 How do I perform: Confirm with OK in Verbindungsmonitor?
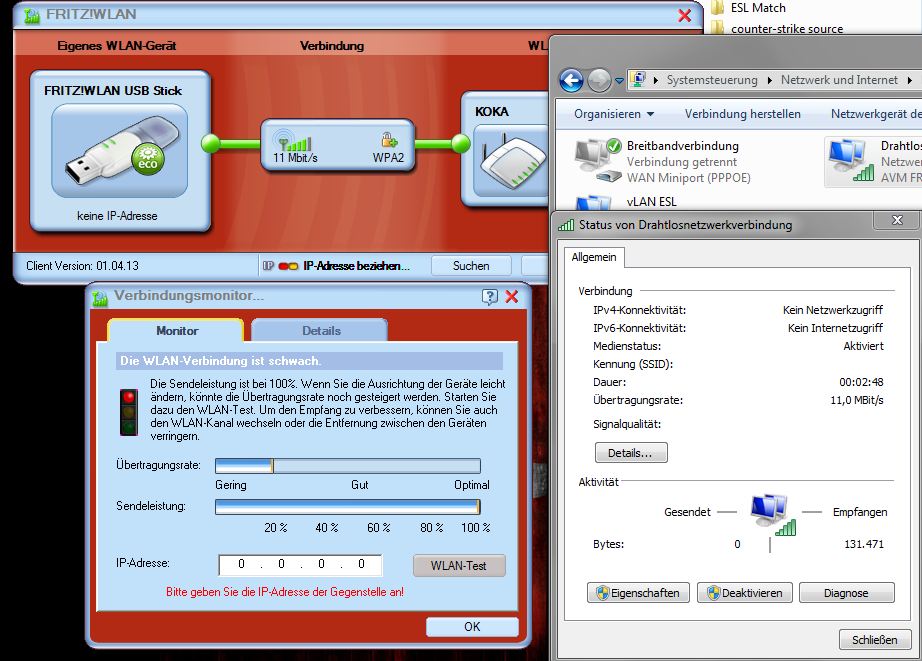coord(472,627)
